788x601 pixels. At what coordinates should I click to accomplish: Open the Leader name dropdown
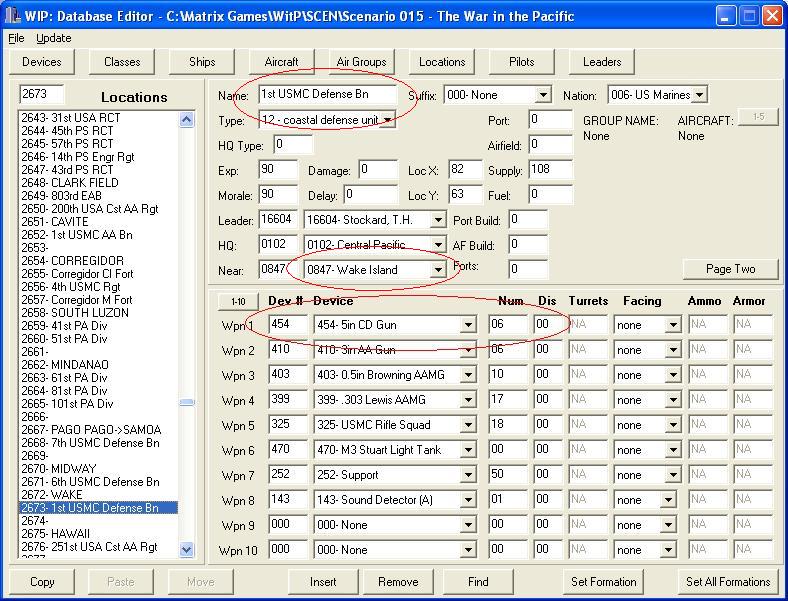click(438, 220)
